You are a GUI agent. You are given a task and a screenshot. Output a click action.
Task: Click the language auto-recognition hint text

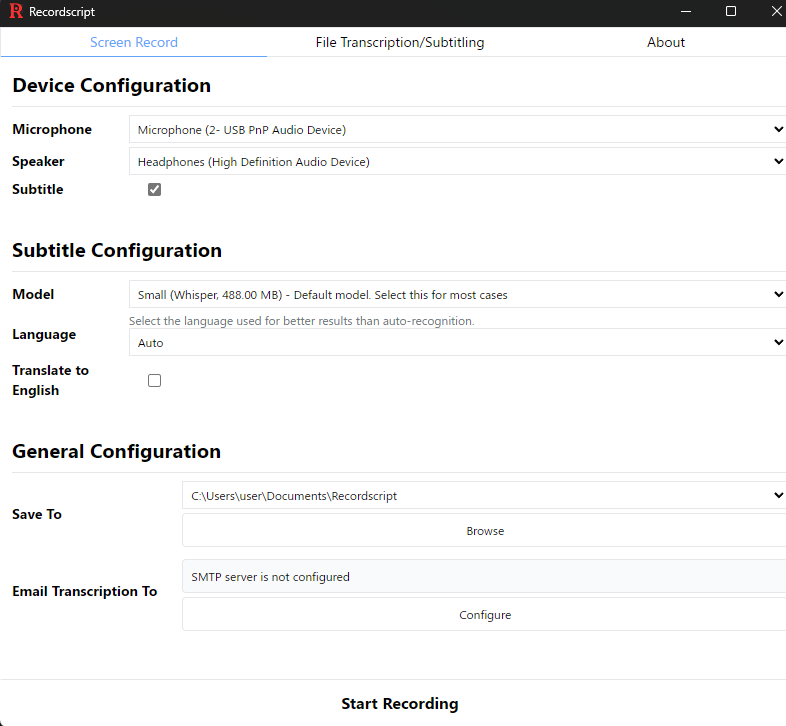[301, 321]
